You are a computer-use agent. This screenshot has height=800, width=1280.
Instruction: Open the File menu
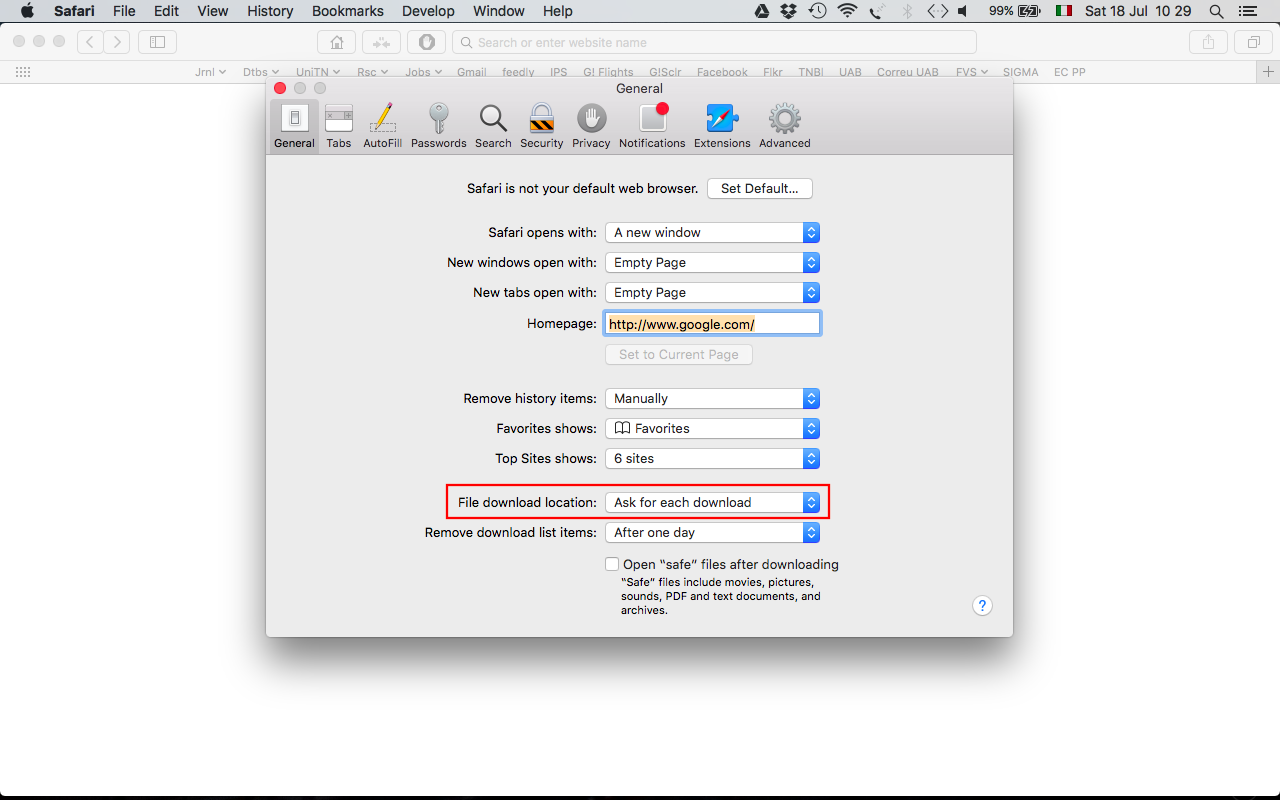coord(124,11)
